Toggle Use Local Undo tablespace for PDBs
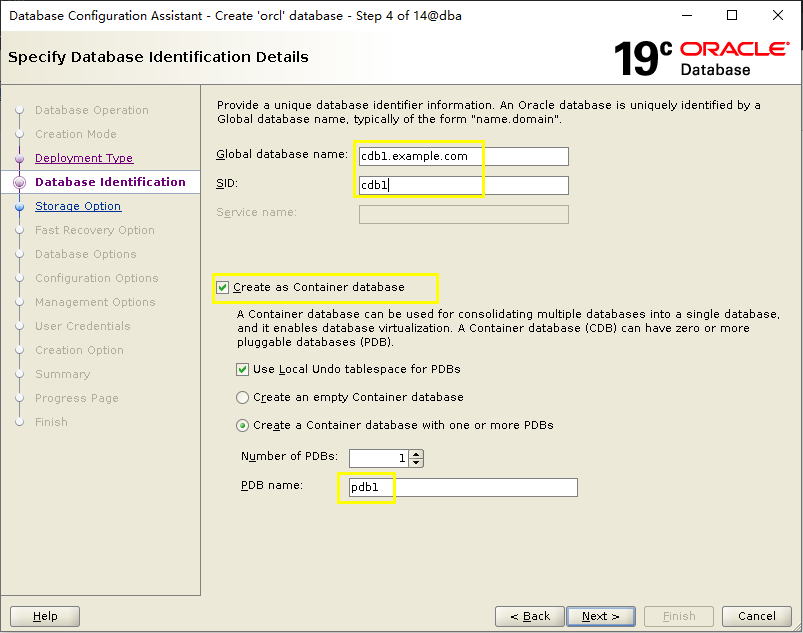 point(242,369)
